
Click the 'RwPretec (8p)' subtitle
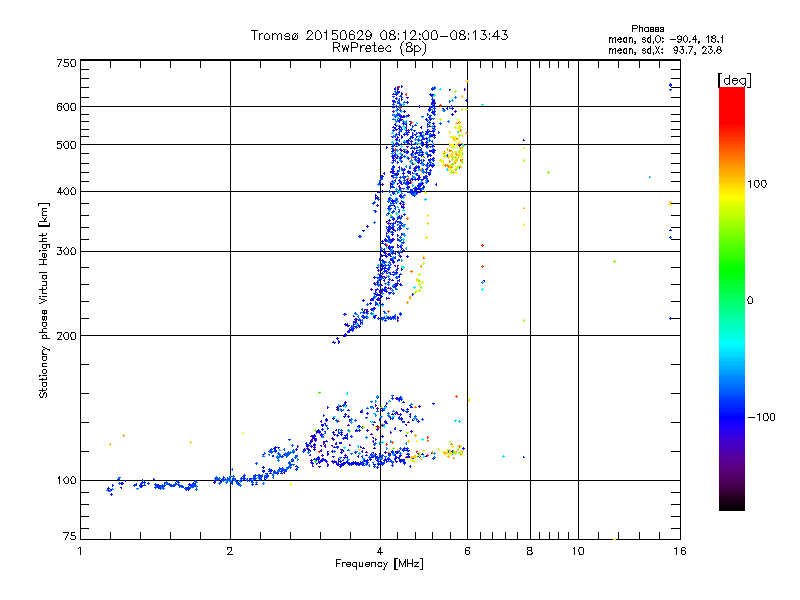click(379, 48)
